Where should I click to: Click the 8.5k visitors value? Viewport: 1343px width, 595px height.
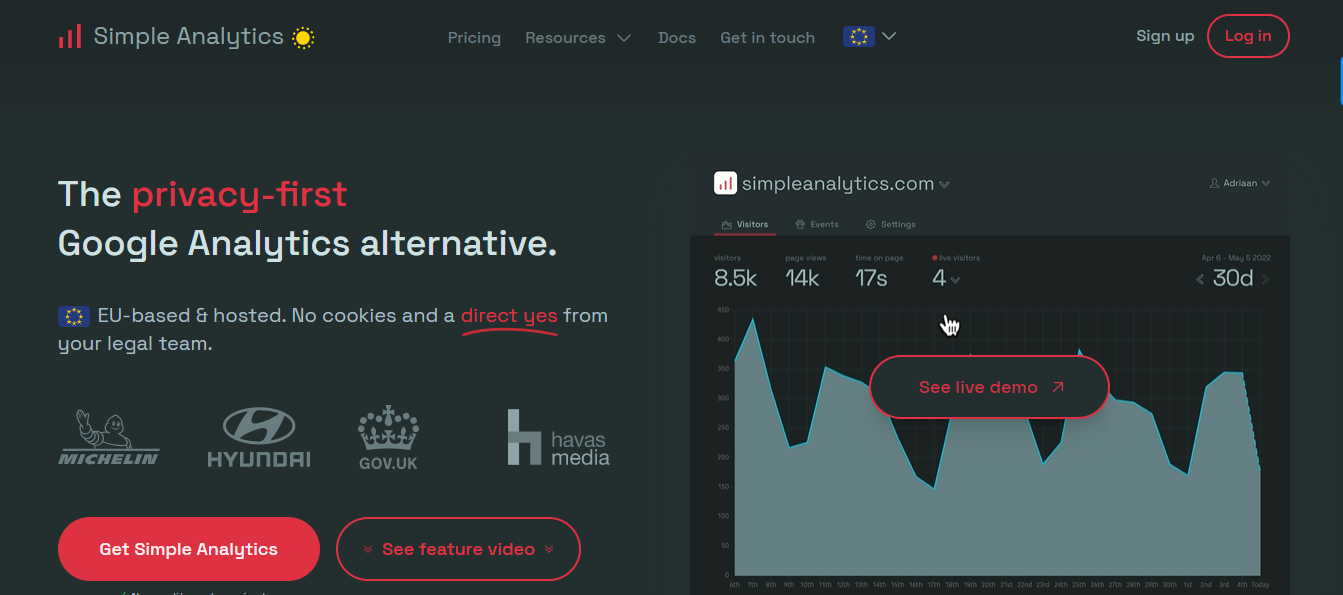[x=735, y=278]
